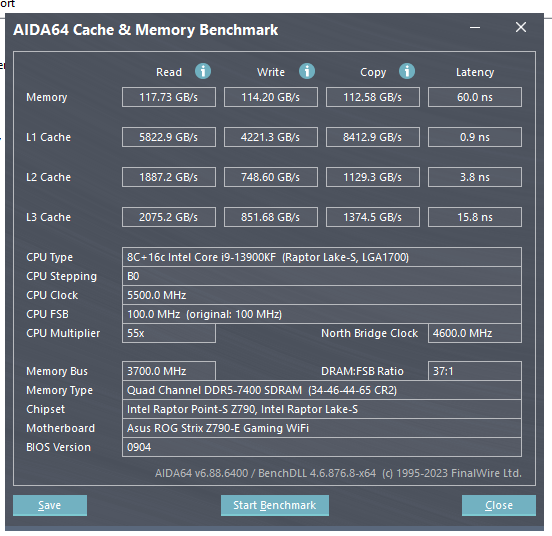Viewport: 552px width, 536px height.
Task: Click the Write column header
Action: click(271, 72)
